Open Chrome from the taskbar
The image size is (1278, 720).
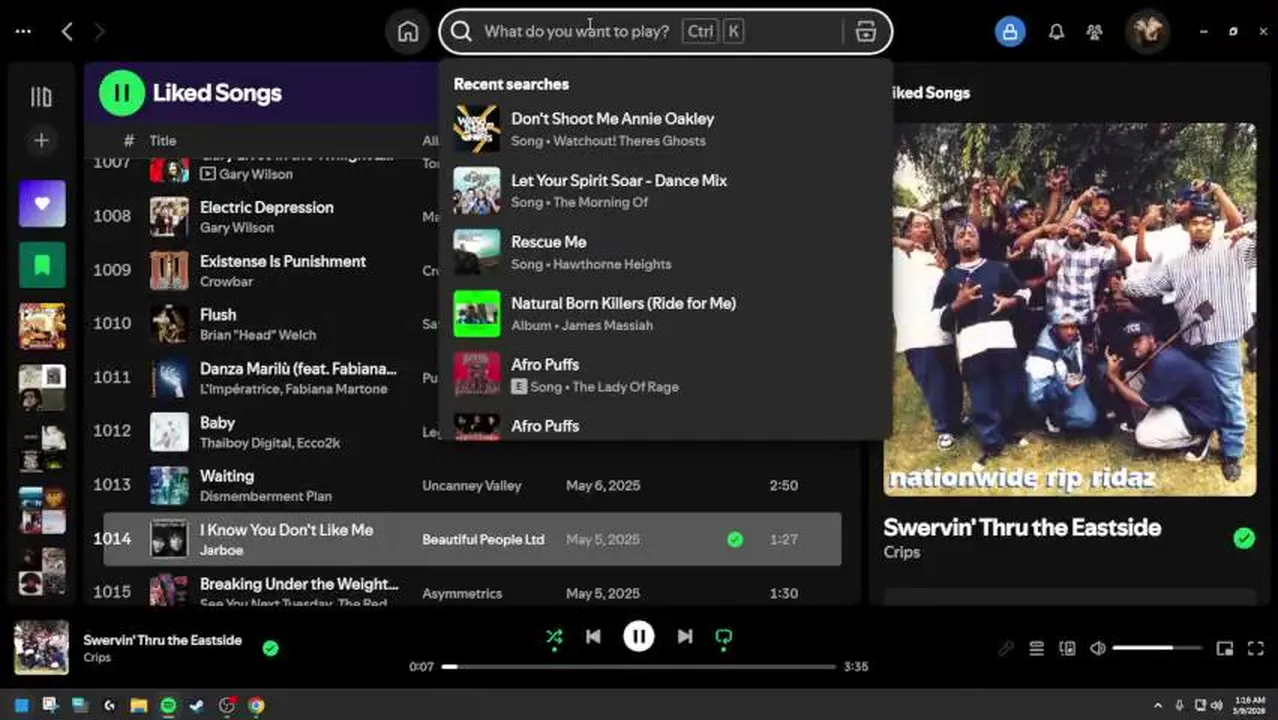point(256,705)
